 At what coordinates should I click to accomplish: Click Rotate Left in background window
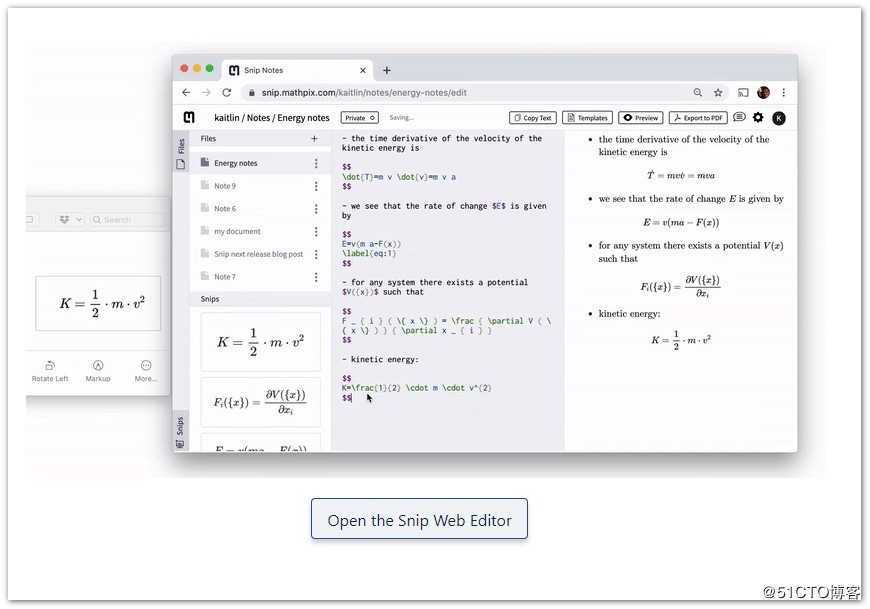(x=50, y=371)
